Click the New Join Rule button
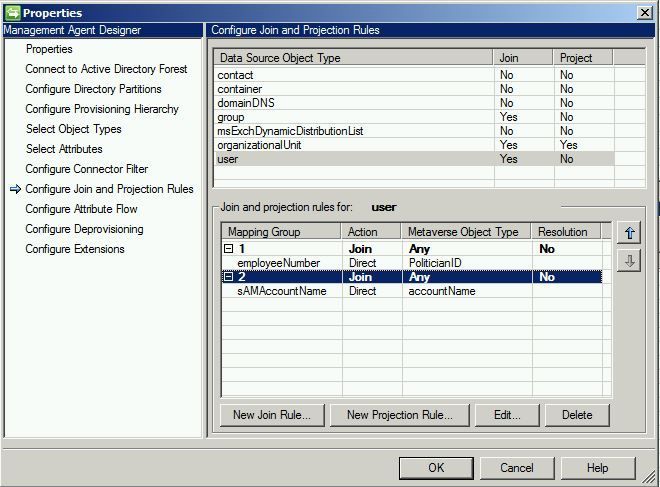The height and width of the screenshot is (487, 660). (272, 415)
